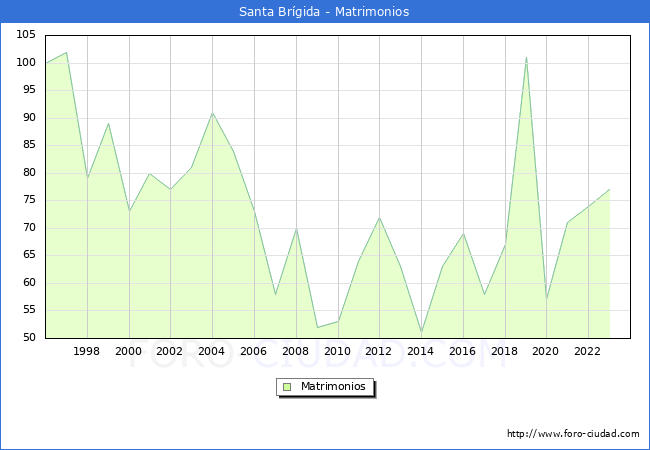The width and height of the screenshot is (650, 450).
Task: Click the x-axis year 2002
Action: tap(170, 351)
